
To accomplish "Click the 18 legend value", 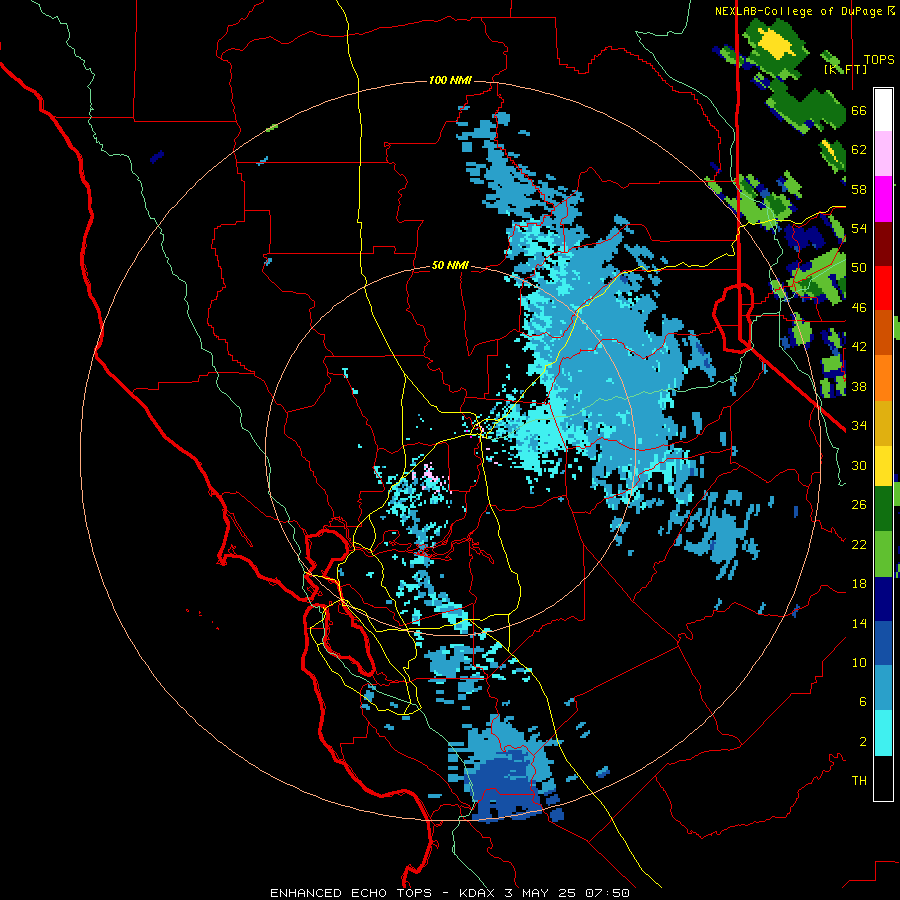I will [859, 584].
